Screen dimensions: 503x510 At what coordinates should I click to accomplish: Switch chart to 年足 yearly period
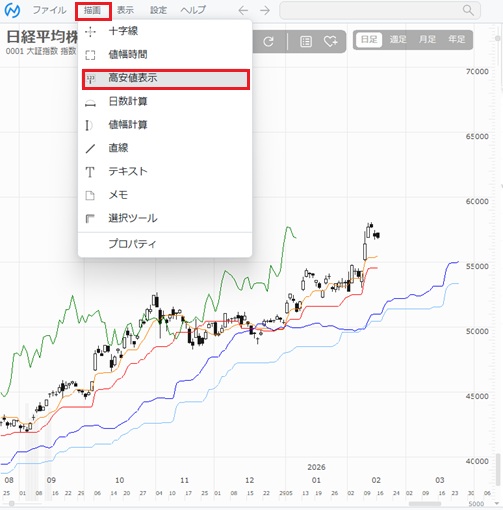(457, 40)
